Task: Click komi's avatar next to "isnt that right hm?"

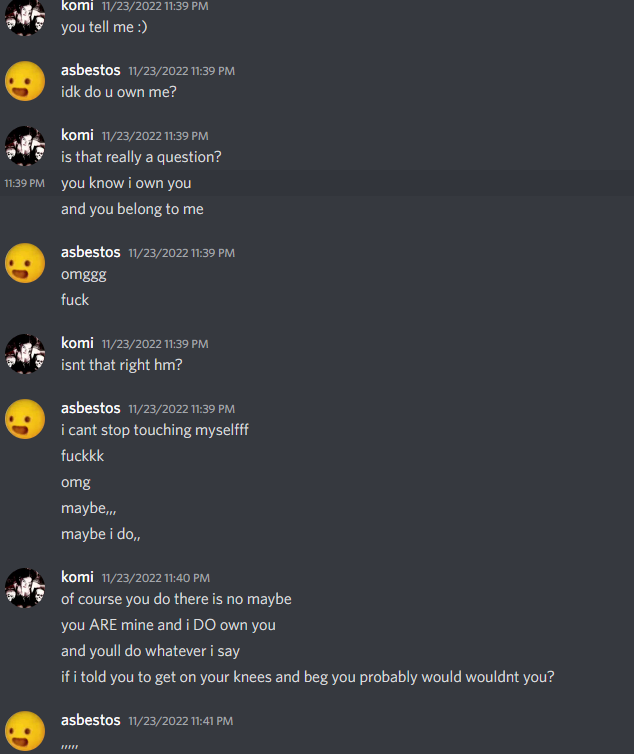Action: (25, 354)
